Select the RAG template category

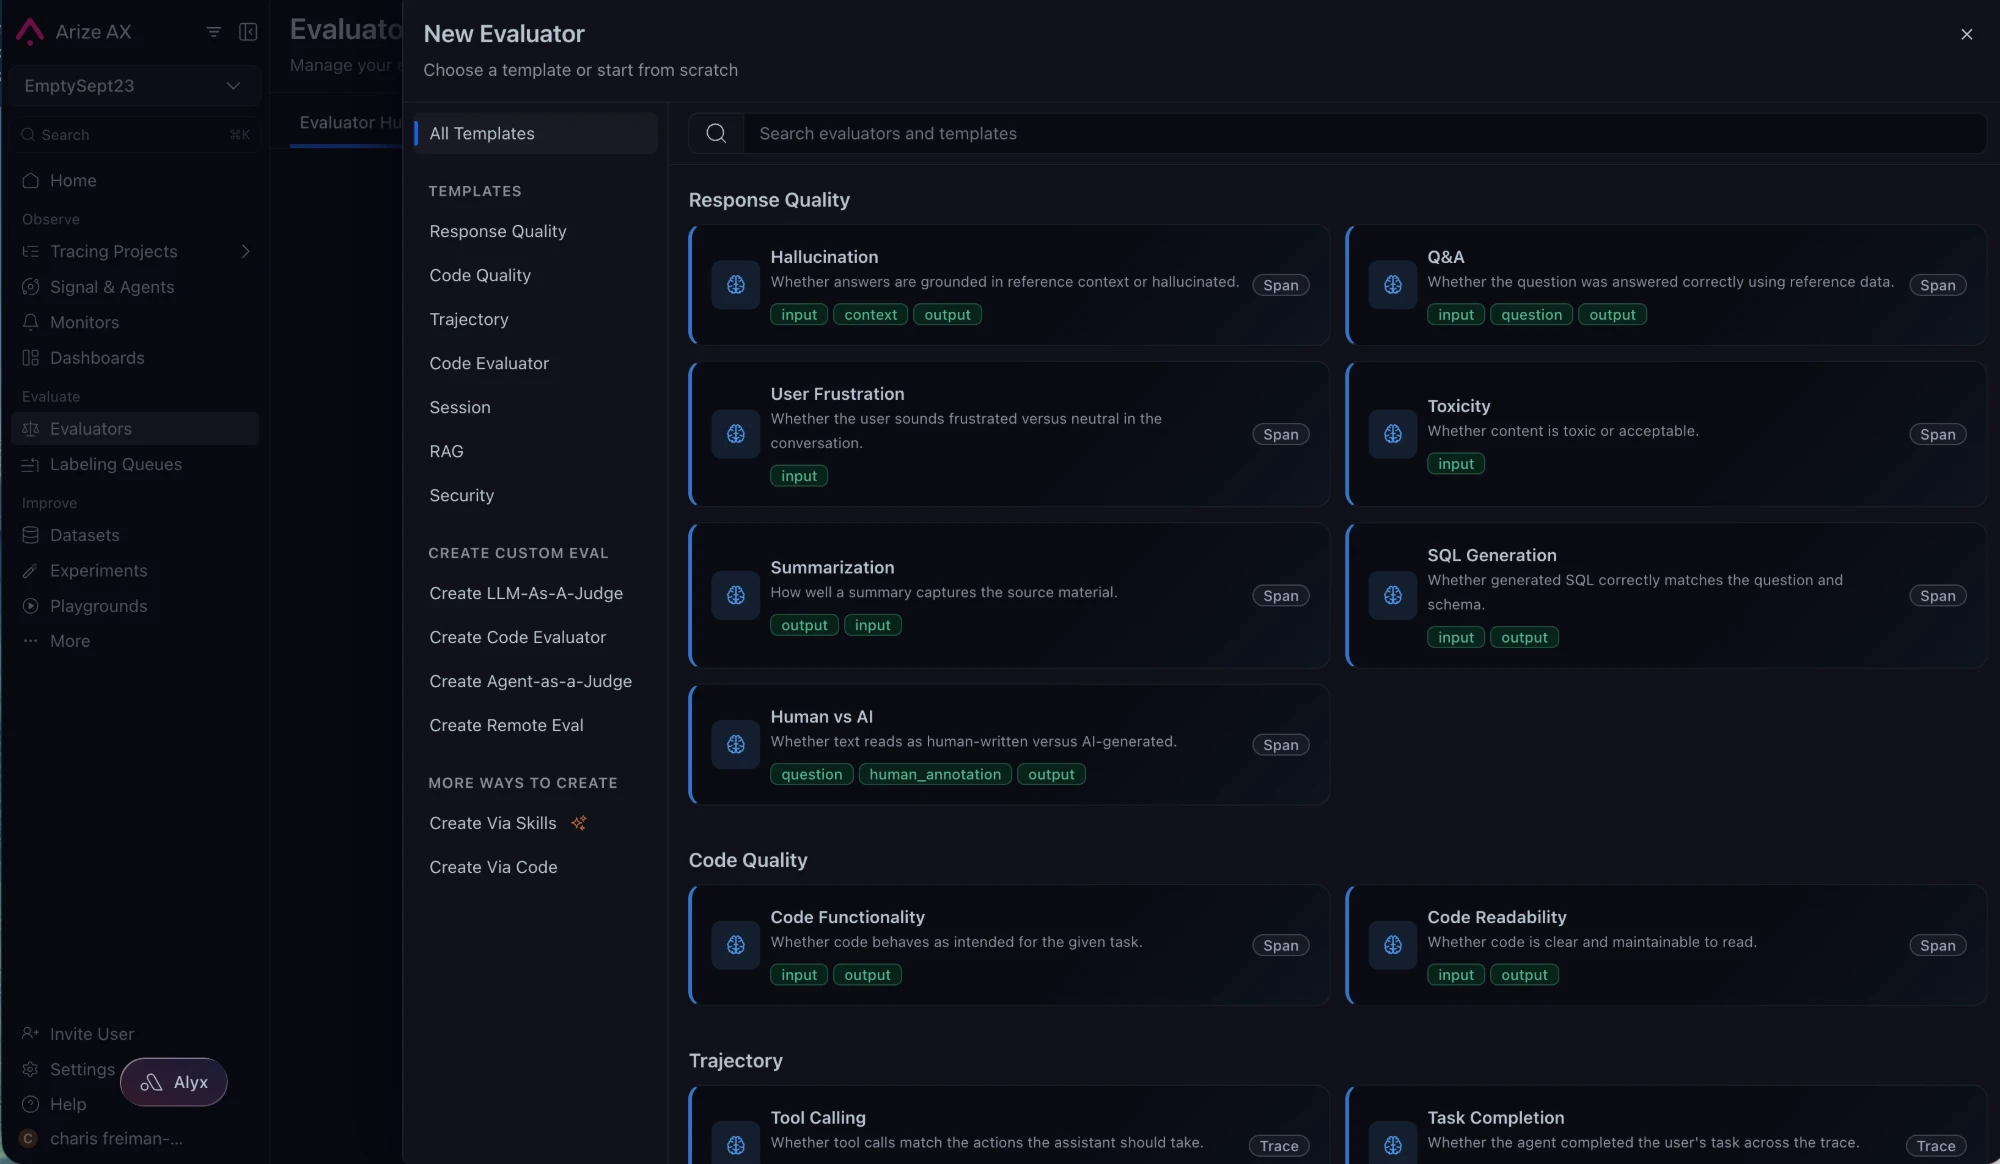pos(446,451)
